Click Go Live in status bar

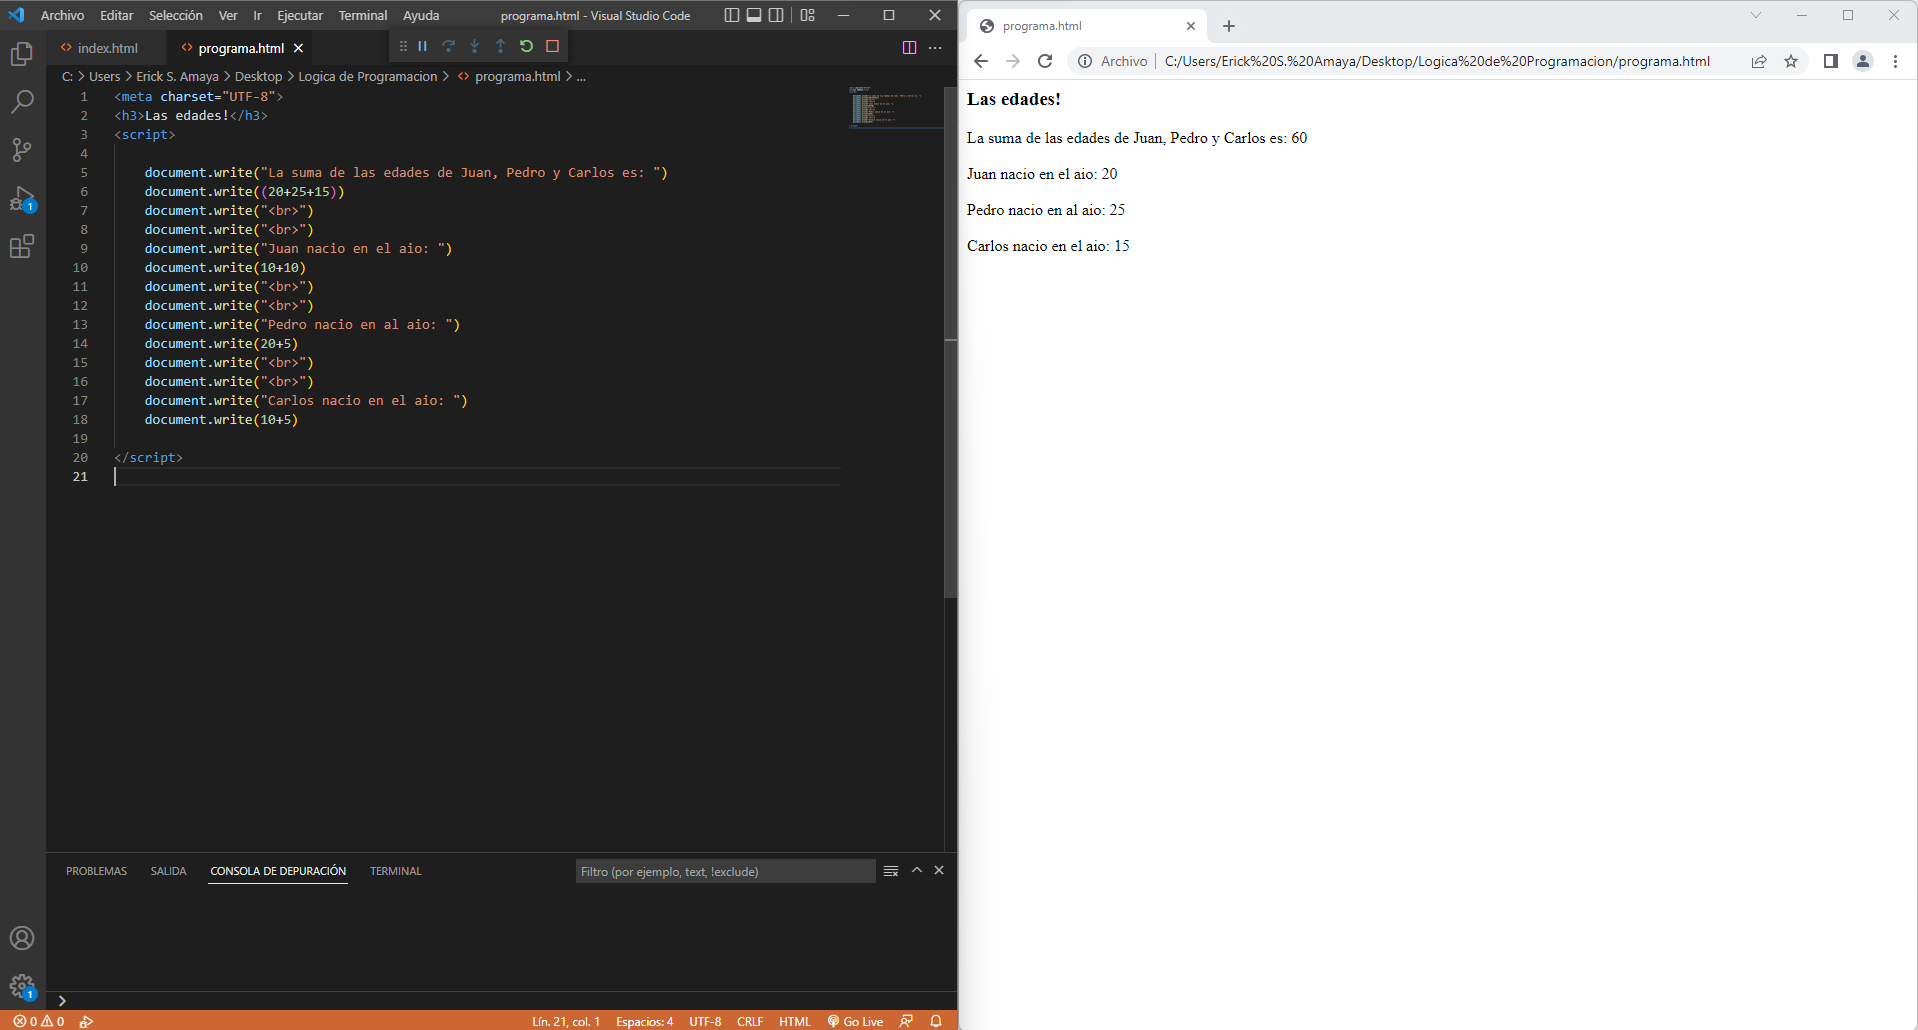pyautogui.click(x=856, y=1021)
